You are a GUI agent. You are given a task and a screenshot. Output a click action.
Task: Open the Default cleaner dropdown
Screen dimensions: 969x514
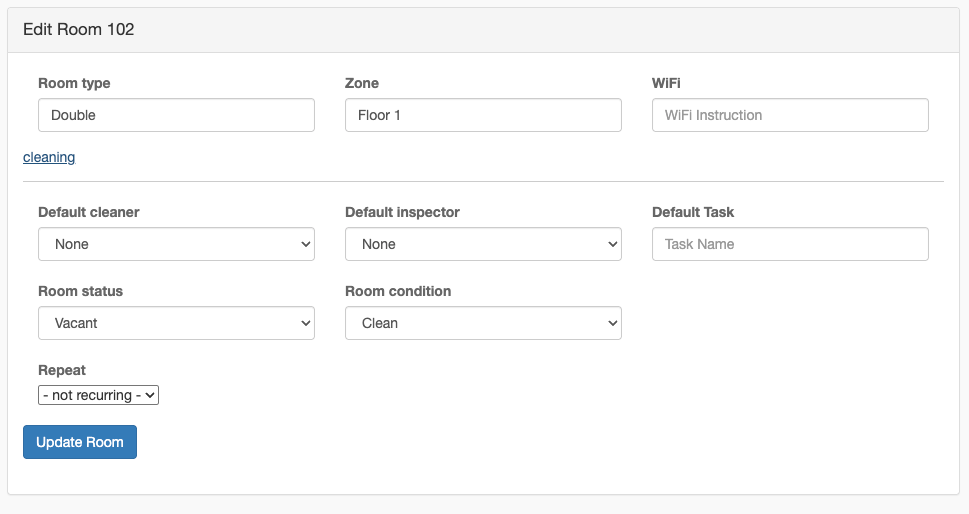point(176,244)
